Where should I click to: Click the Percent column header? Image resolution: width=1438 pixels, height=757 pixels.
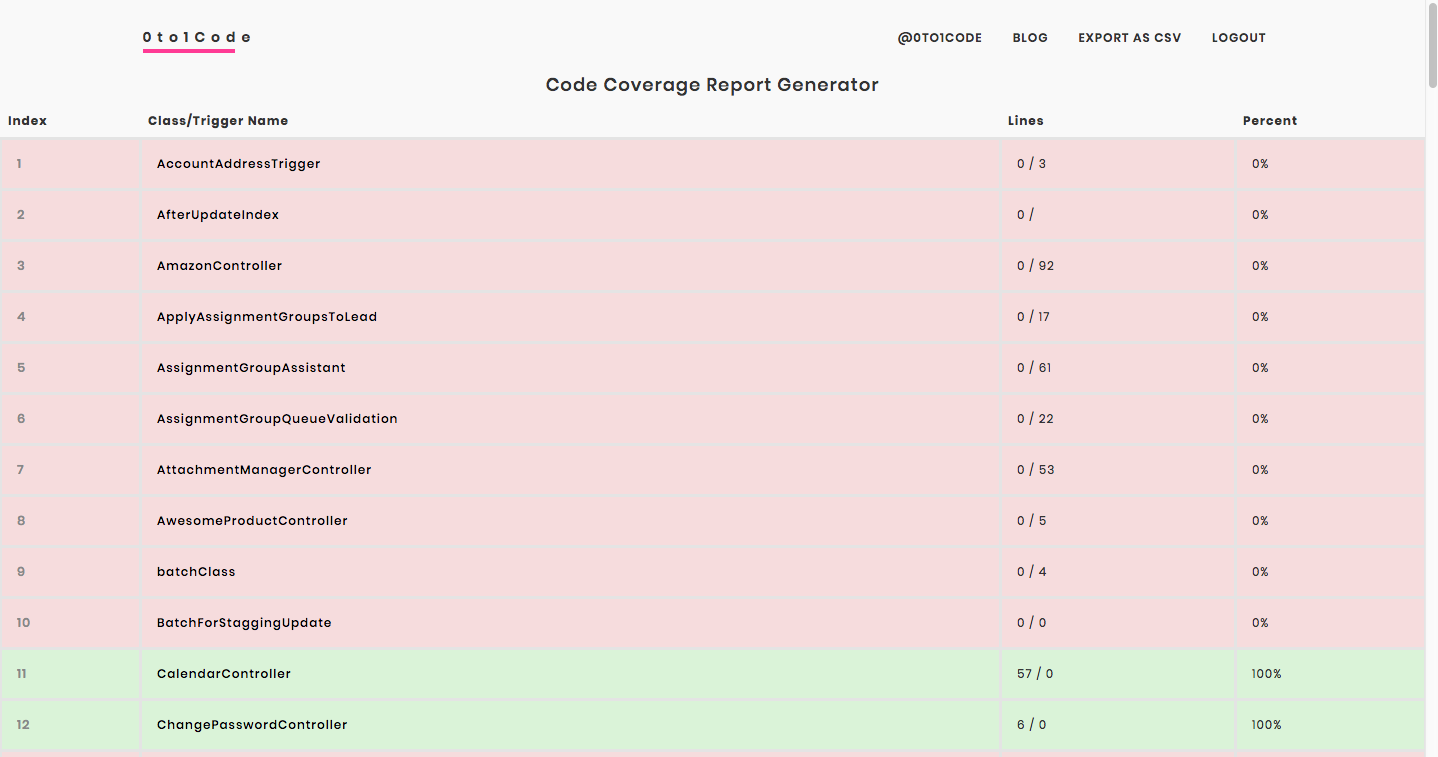point(1269,121)
